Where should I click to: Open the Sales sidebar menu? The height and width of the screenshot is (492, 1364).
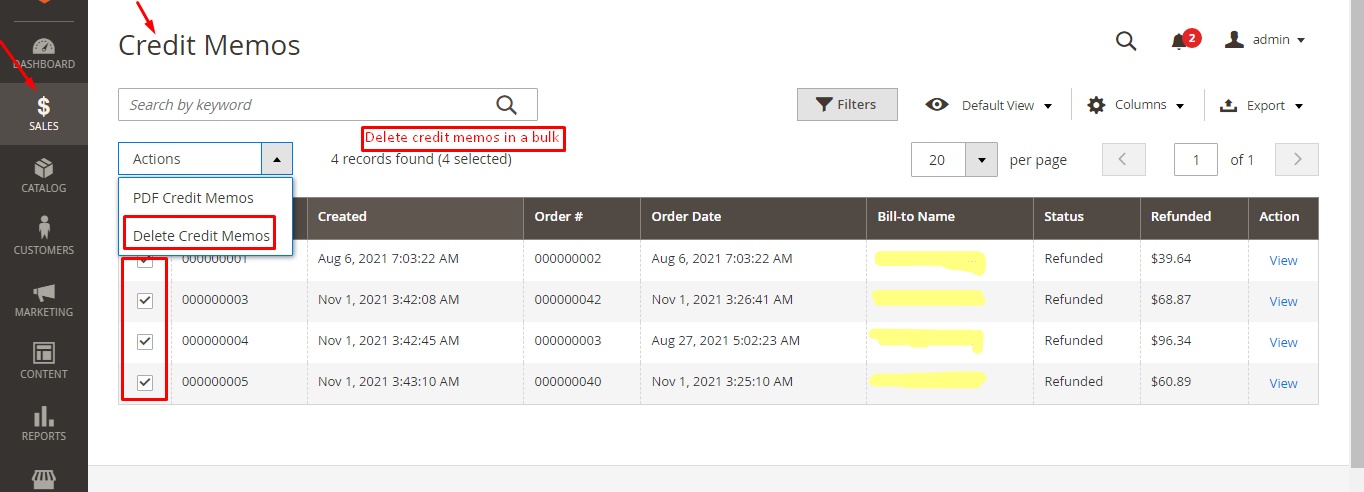coord(43,115)
